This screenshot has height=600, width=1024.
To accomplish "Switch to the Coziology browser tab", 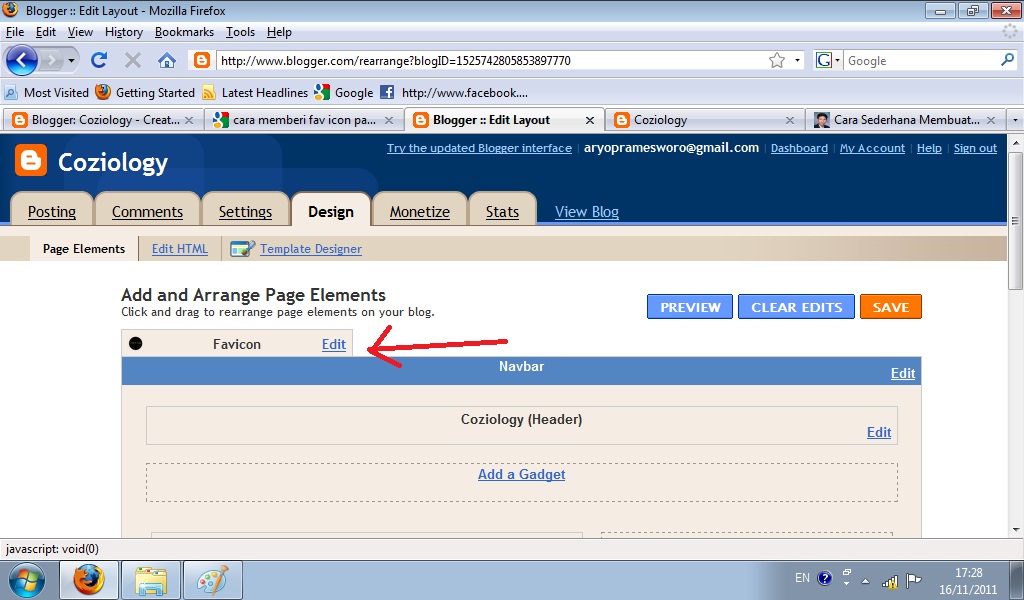I will tap(703, 120).
